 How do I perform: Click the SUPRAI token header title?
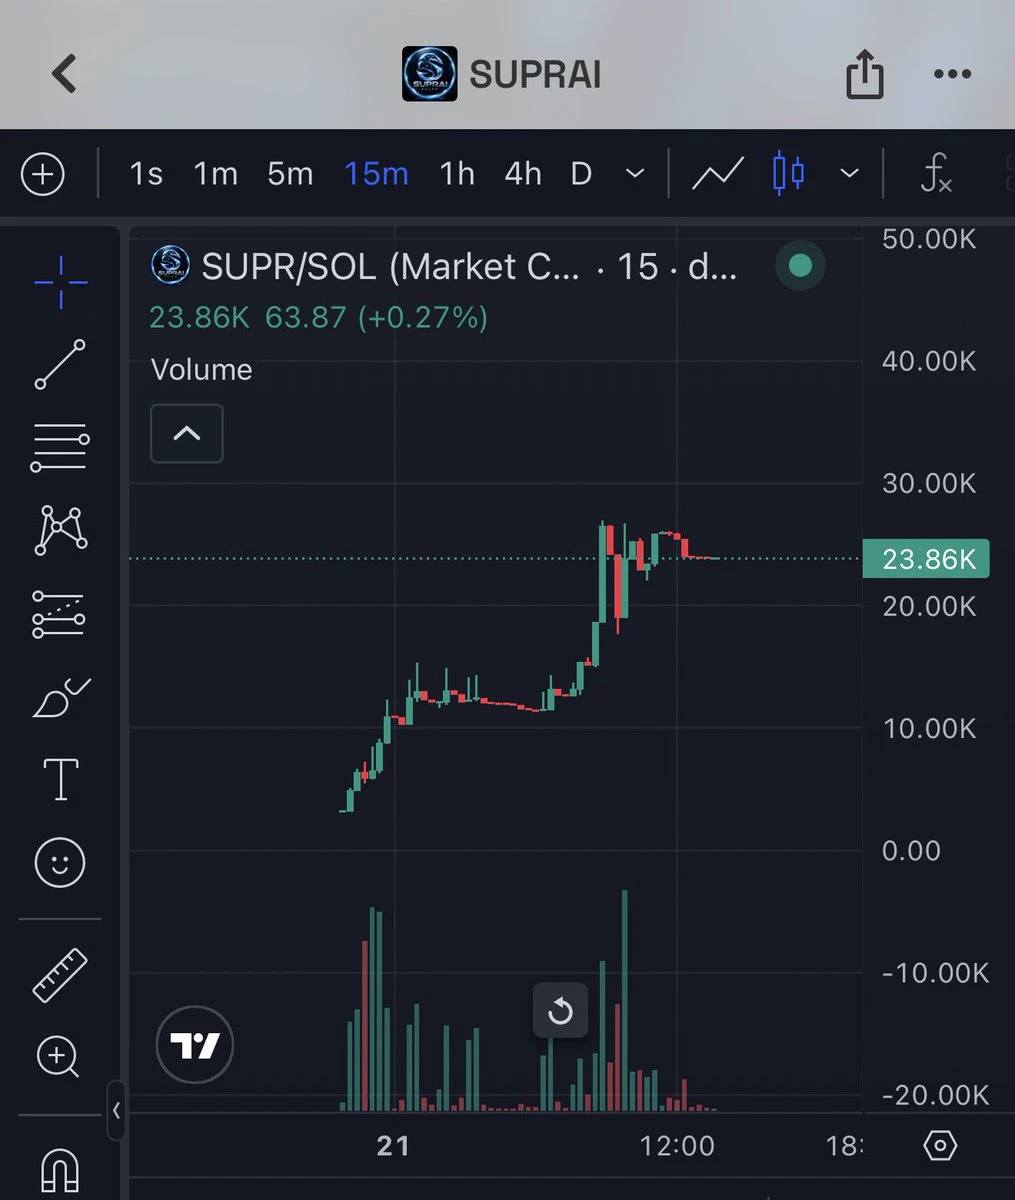pos(535,74)
